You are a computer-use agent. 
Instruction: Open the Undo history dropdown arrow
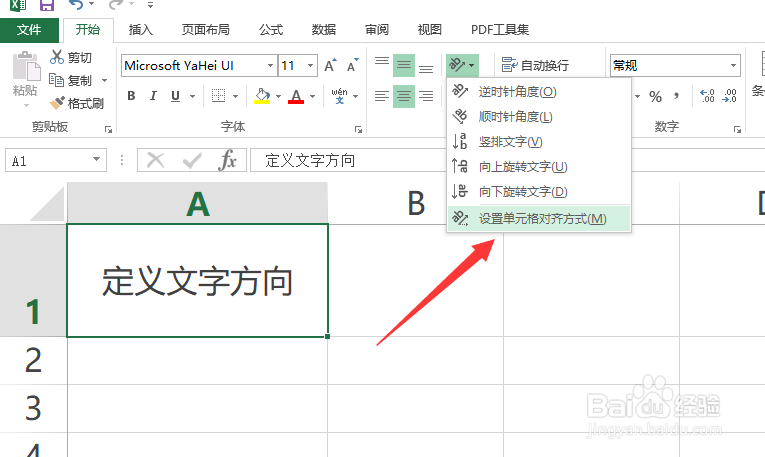tap(91, 4)
